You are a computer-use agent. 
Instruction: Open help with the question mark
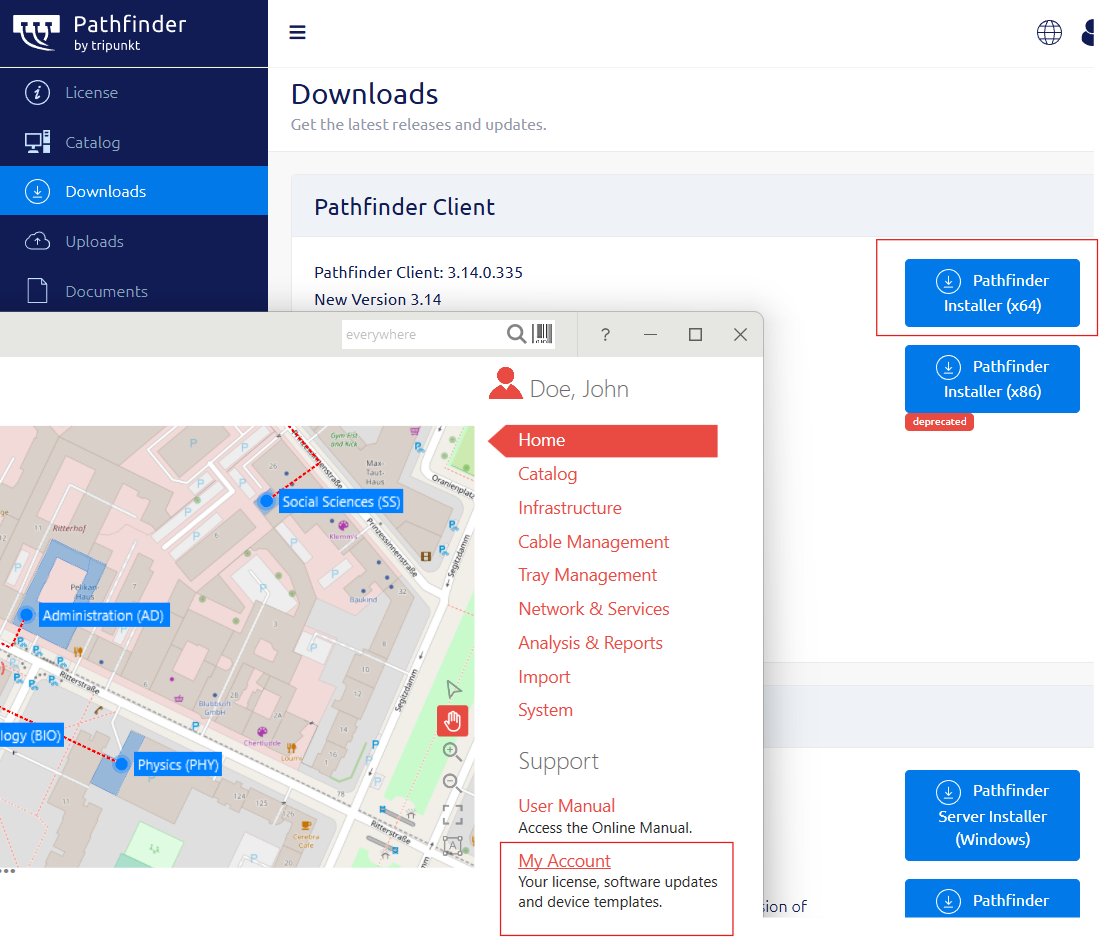(x=605, y=335)
